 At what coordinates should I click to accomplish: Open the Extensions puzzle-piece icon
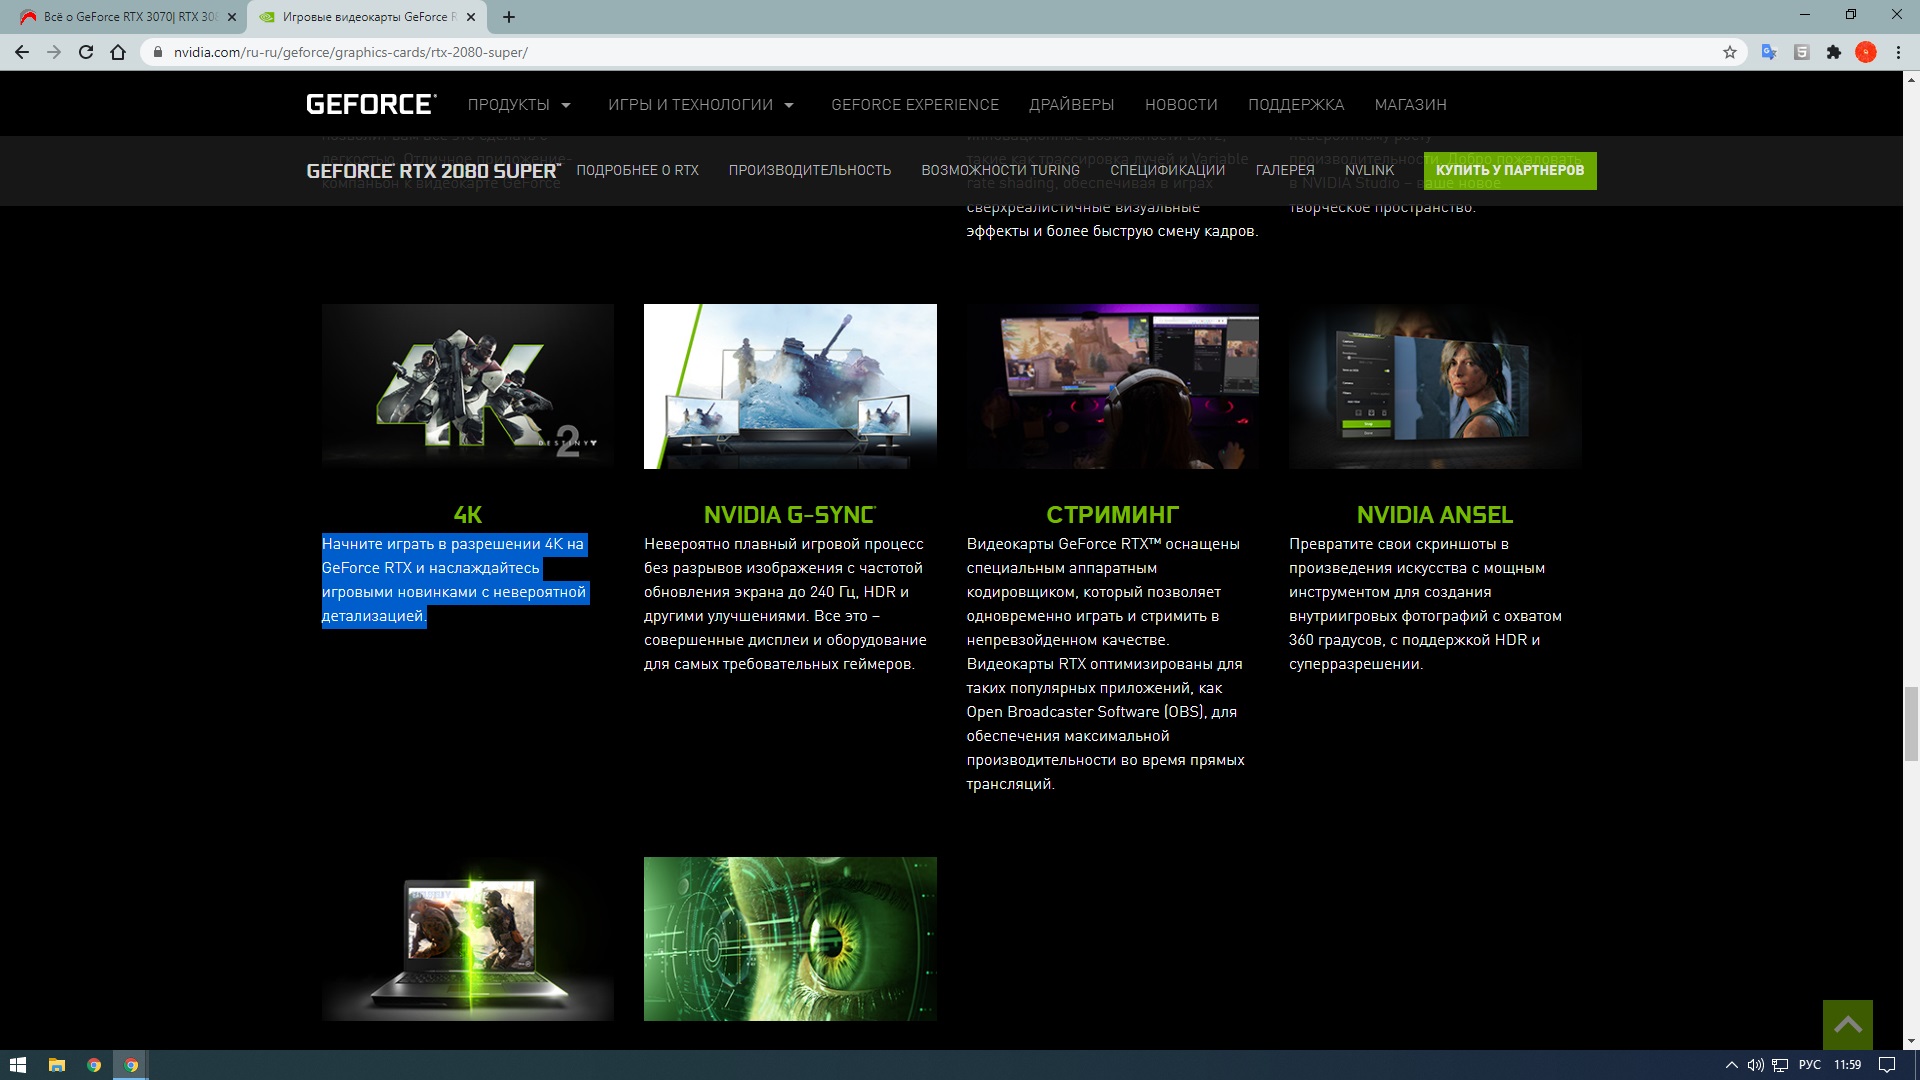(x=1833, y=52)
